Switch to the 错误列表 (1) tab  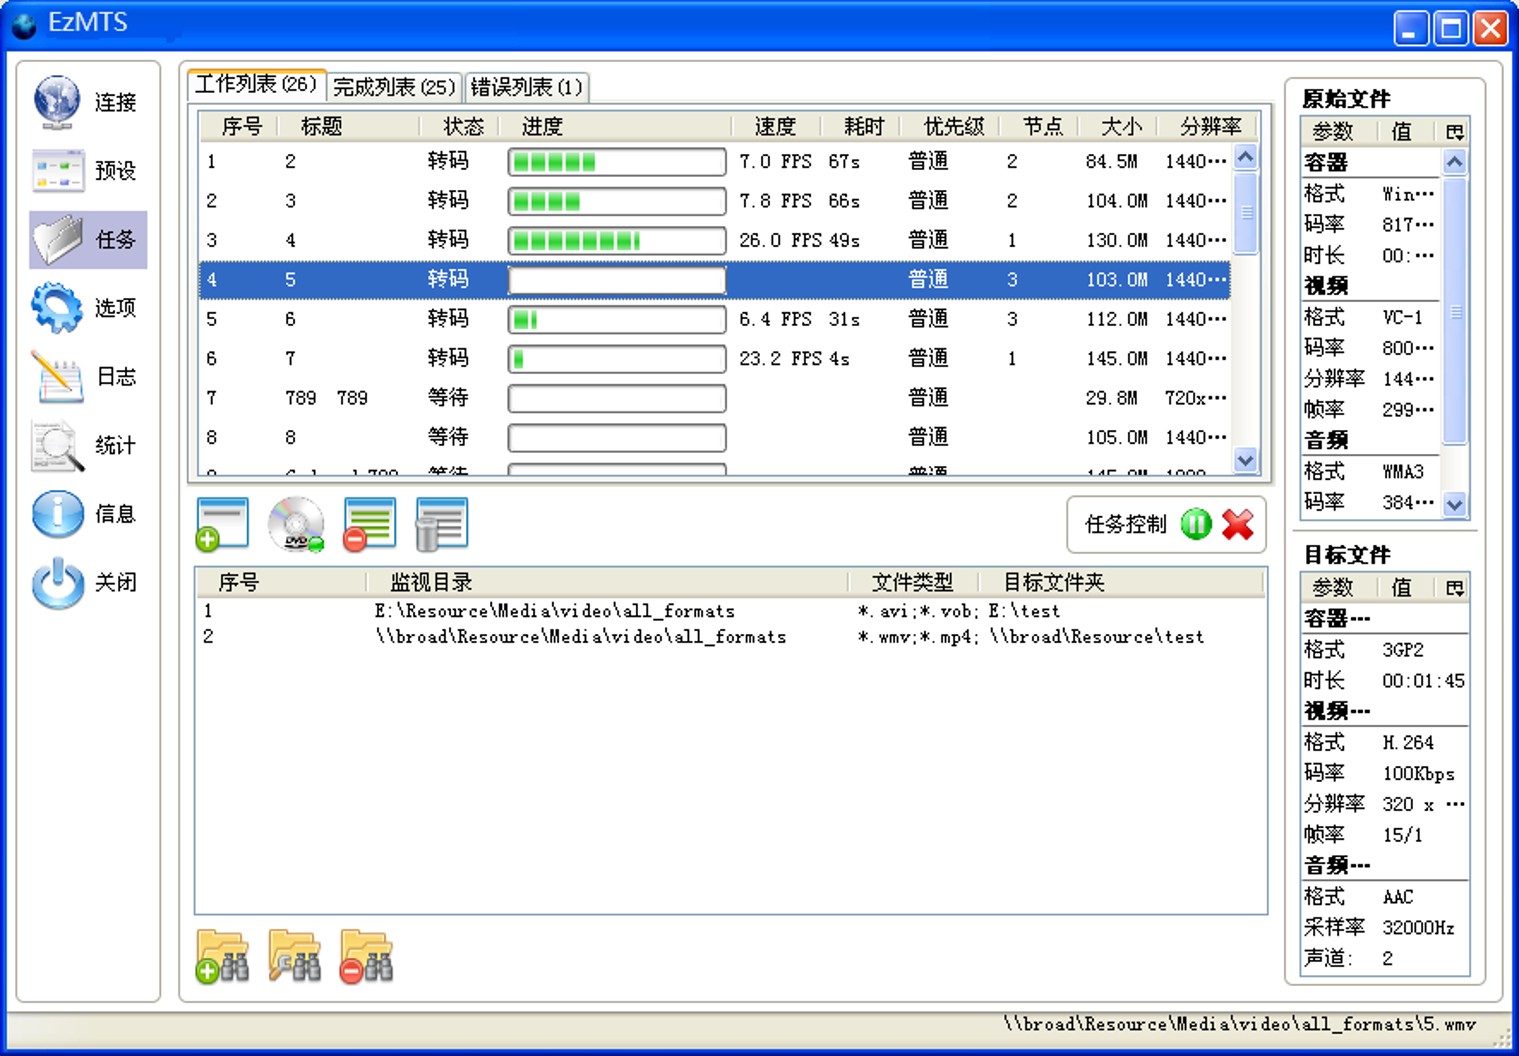tap(527, 87)
